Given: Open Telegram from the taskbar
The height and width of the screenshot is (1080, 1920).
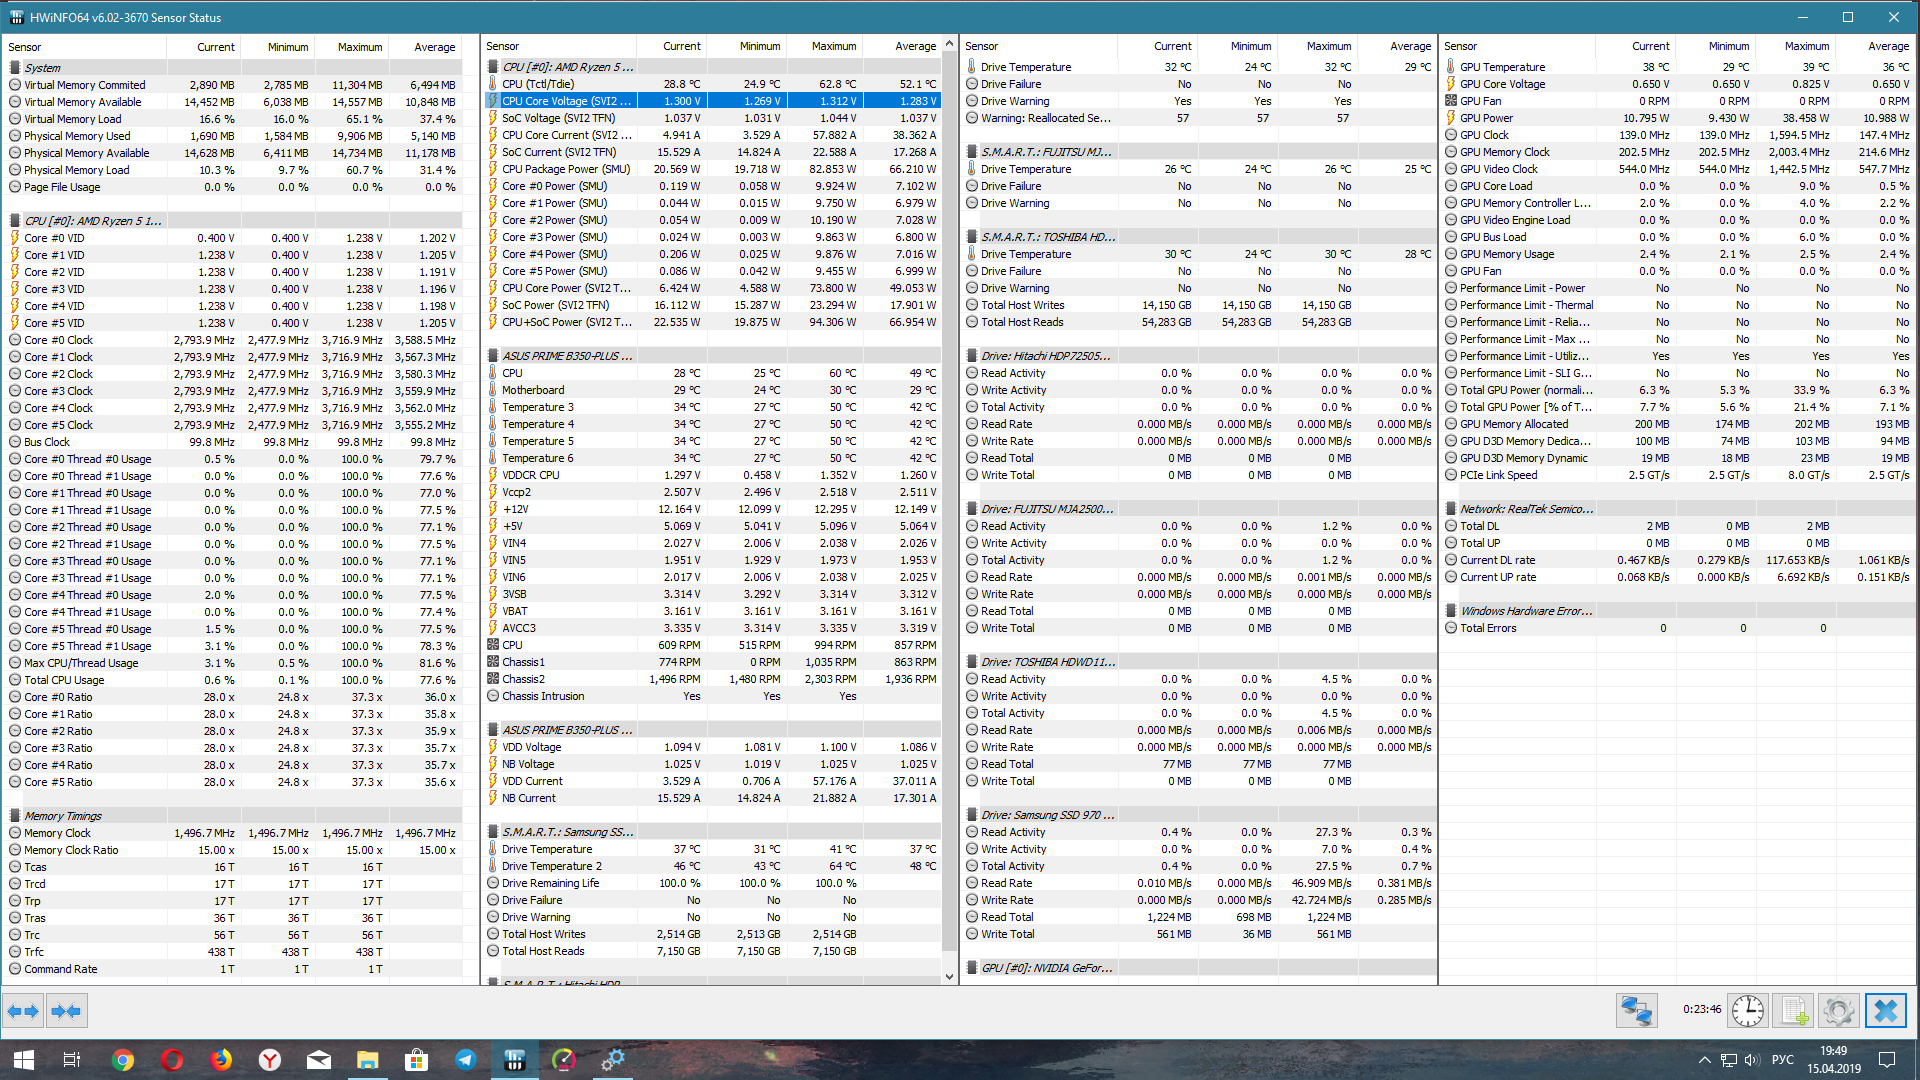Looking at the screenshot, I should [466, 1060].
